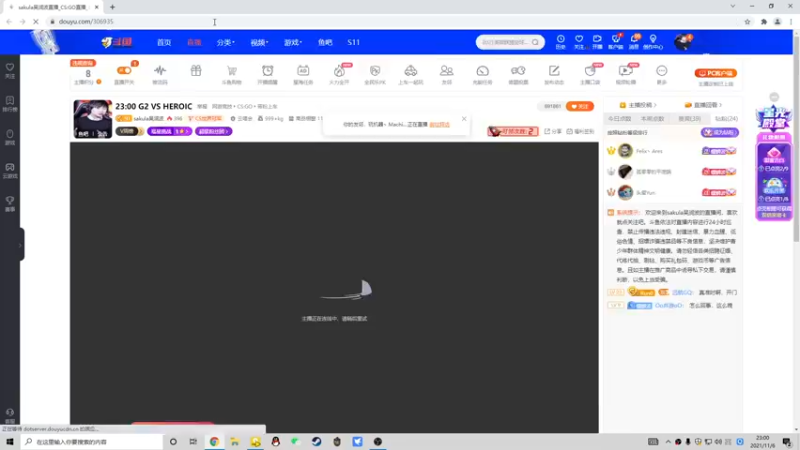The image size is (800, 450).
Task: Go to 首页 in the navigation bar
Action: 164,42
